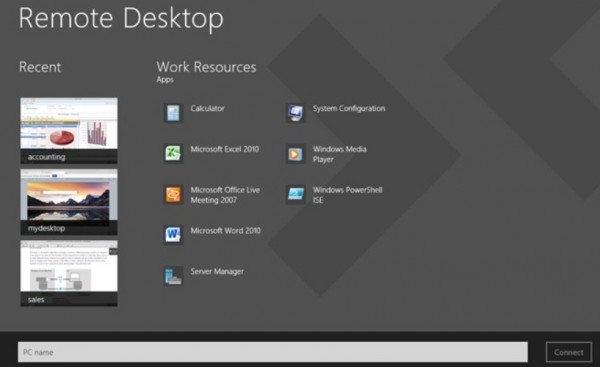Open the mydesktop recent connection thumbnail
Screen dimensions: 600x367
point(69,202)
